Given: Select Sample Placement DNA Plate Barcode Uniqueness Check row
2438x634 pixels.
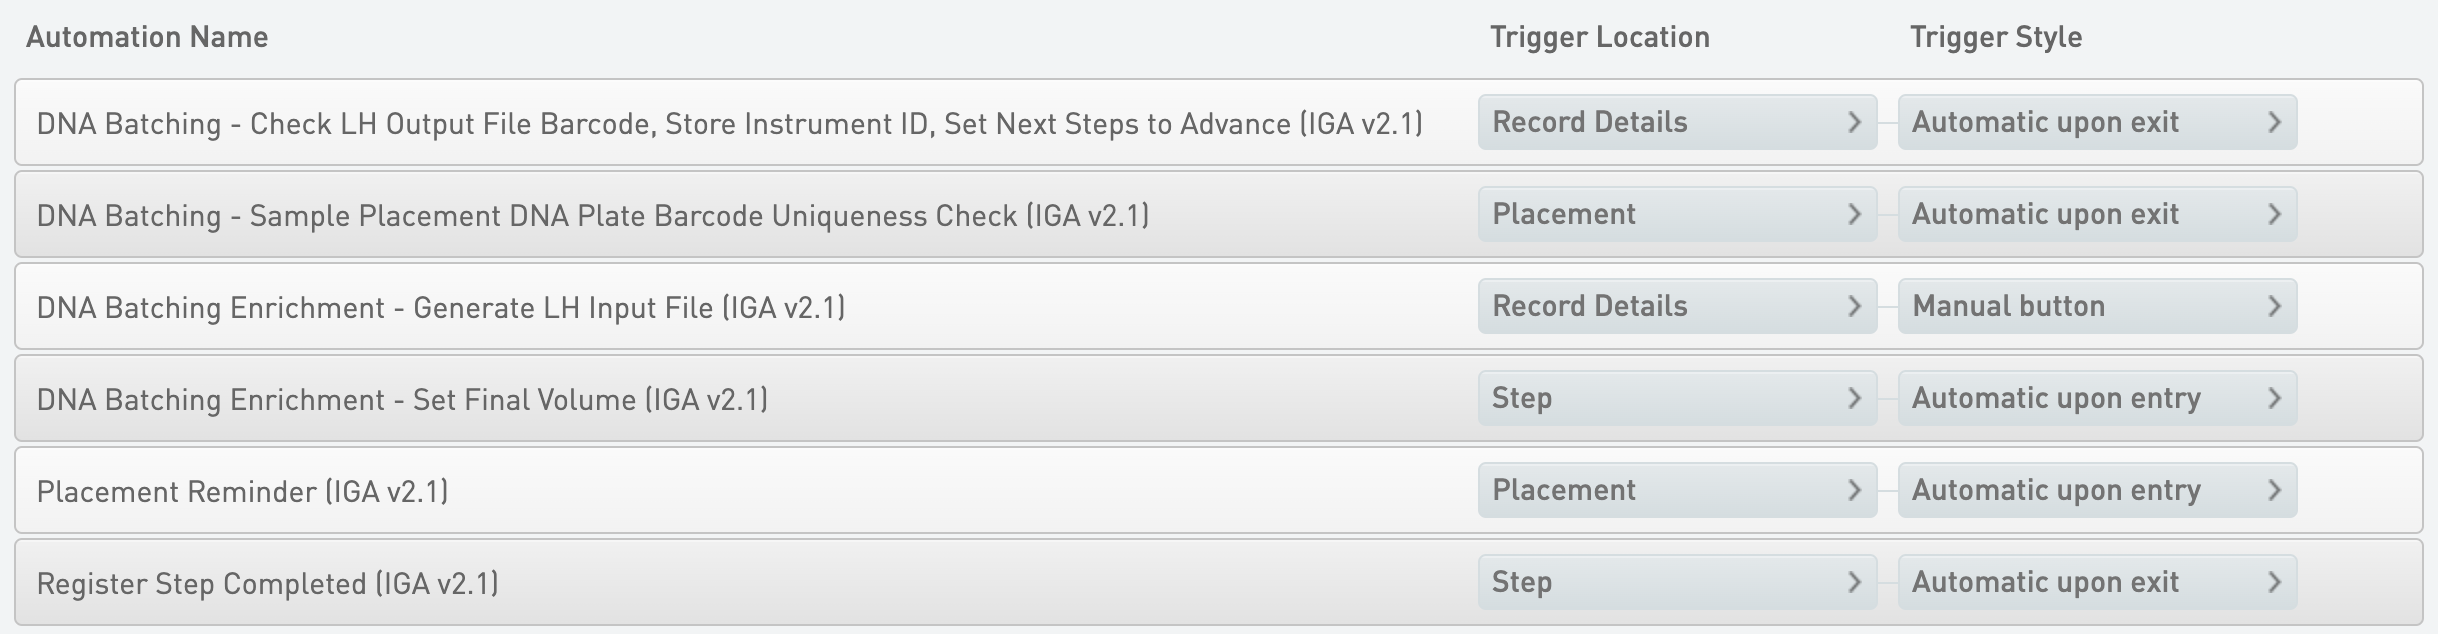Looking at the screenshot, I should coord(592,215).
